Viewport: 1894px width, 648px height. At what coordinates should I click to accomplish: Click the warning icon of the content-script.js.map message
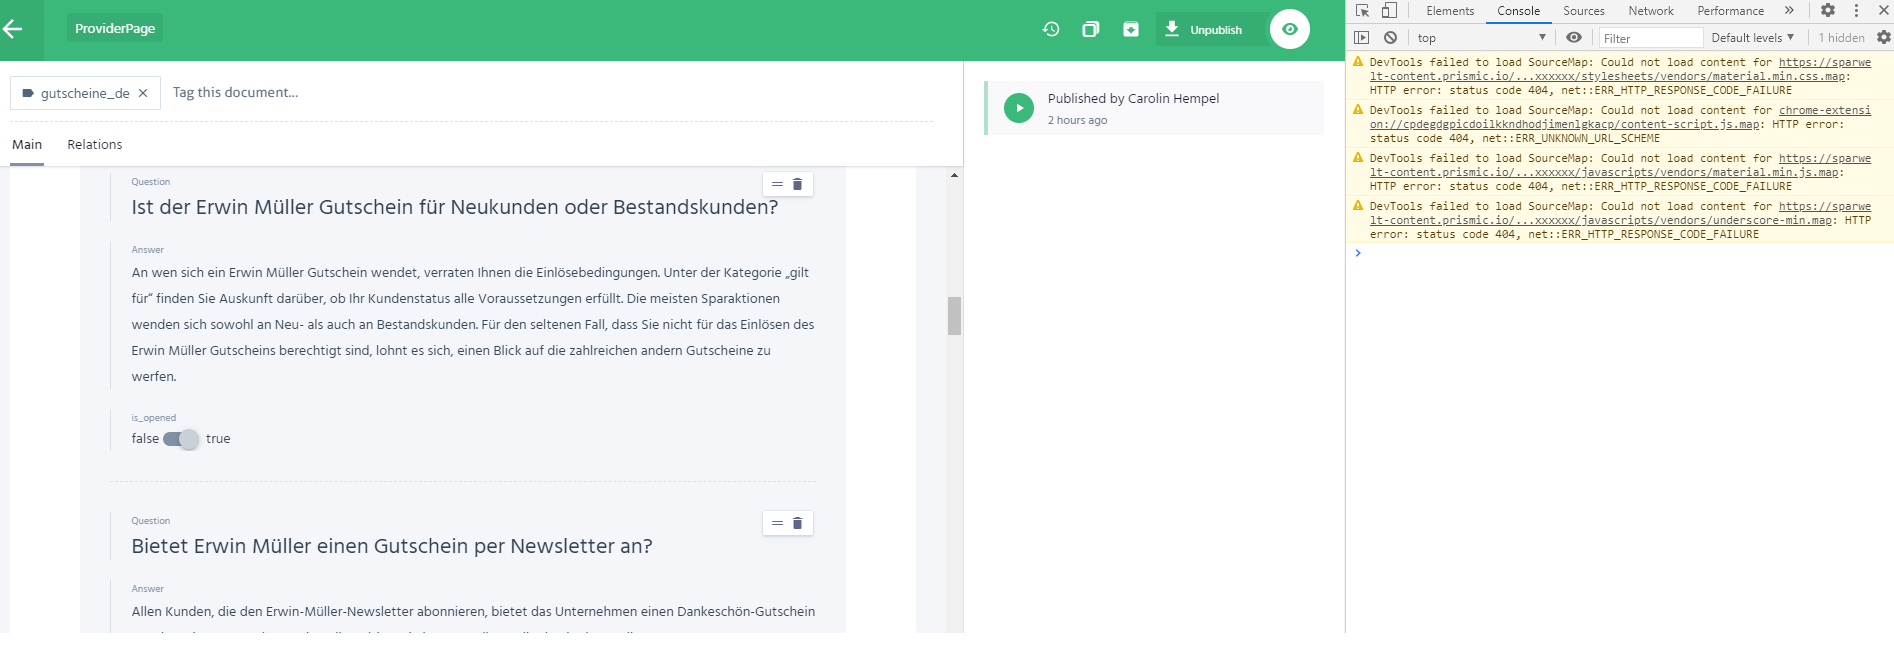pyautogui.click(x=1358, y=110)
